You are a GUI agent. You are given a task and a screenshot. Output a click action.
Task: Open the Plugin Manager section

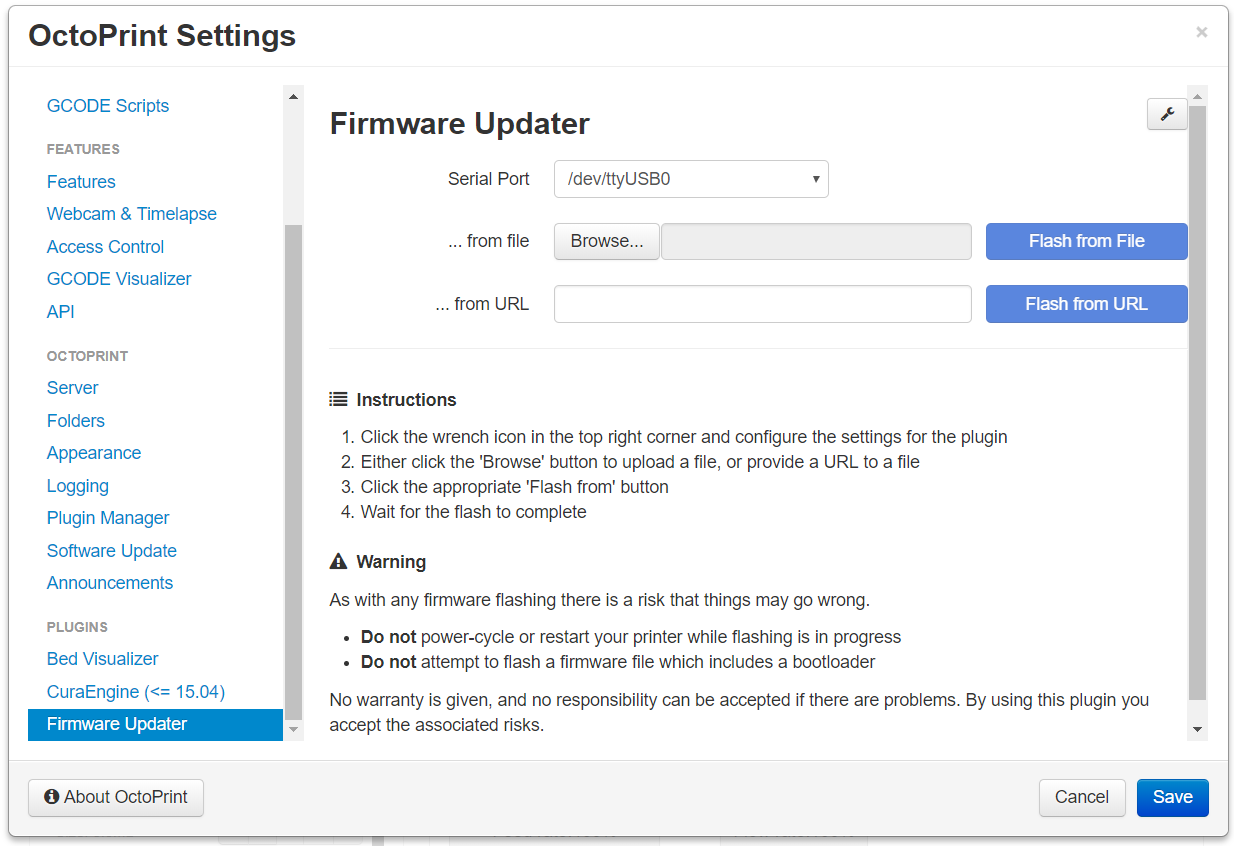108,518
